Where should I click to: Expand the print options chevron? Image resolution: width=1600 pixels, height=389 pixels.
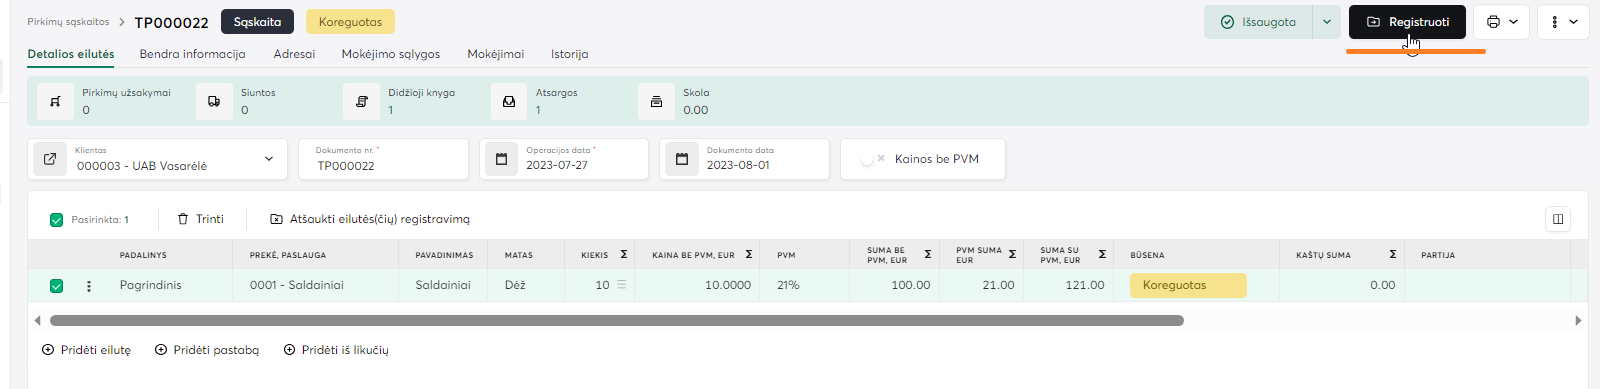1514,22
